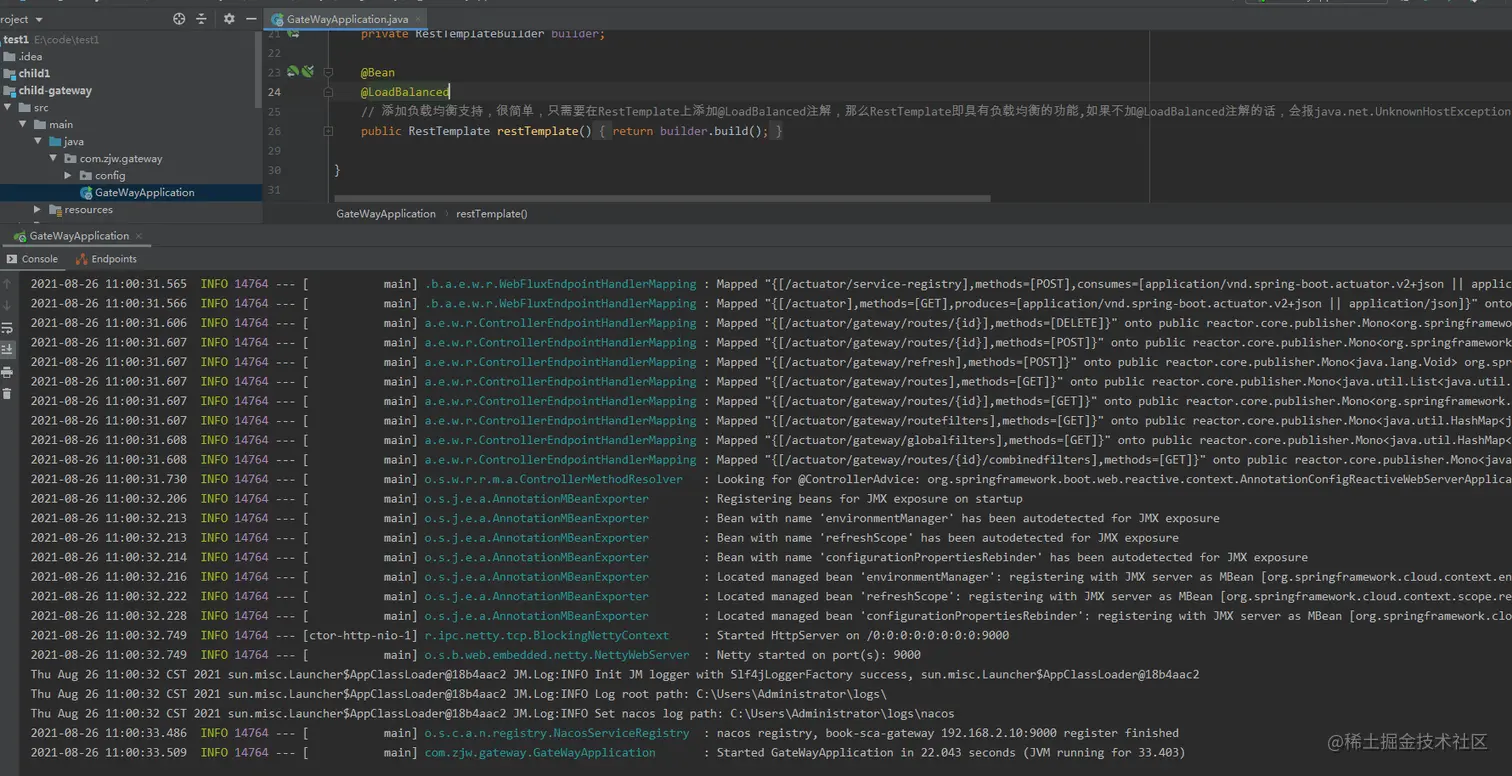Click the @Bean annotation in code

click(378, 73)
